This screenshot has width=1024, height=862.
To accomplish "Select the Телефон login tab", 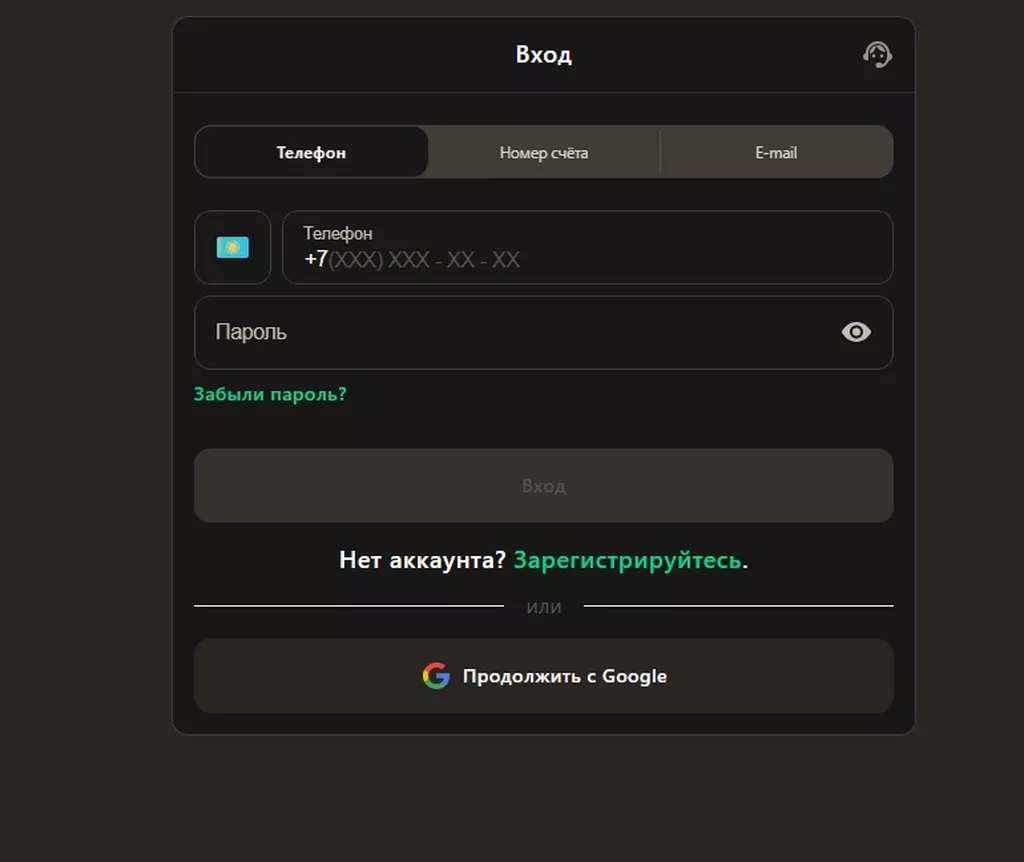I will tap(312, 152).
